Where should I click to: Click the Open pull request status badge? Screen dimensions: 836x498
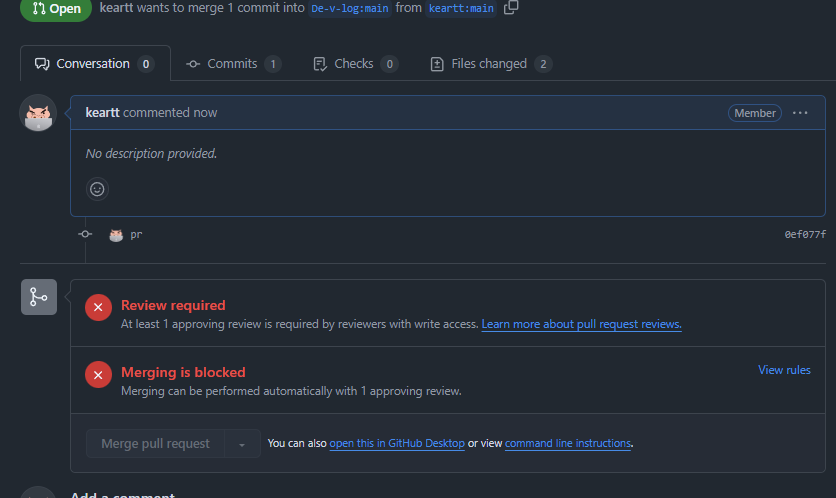coord(56,9)
